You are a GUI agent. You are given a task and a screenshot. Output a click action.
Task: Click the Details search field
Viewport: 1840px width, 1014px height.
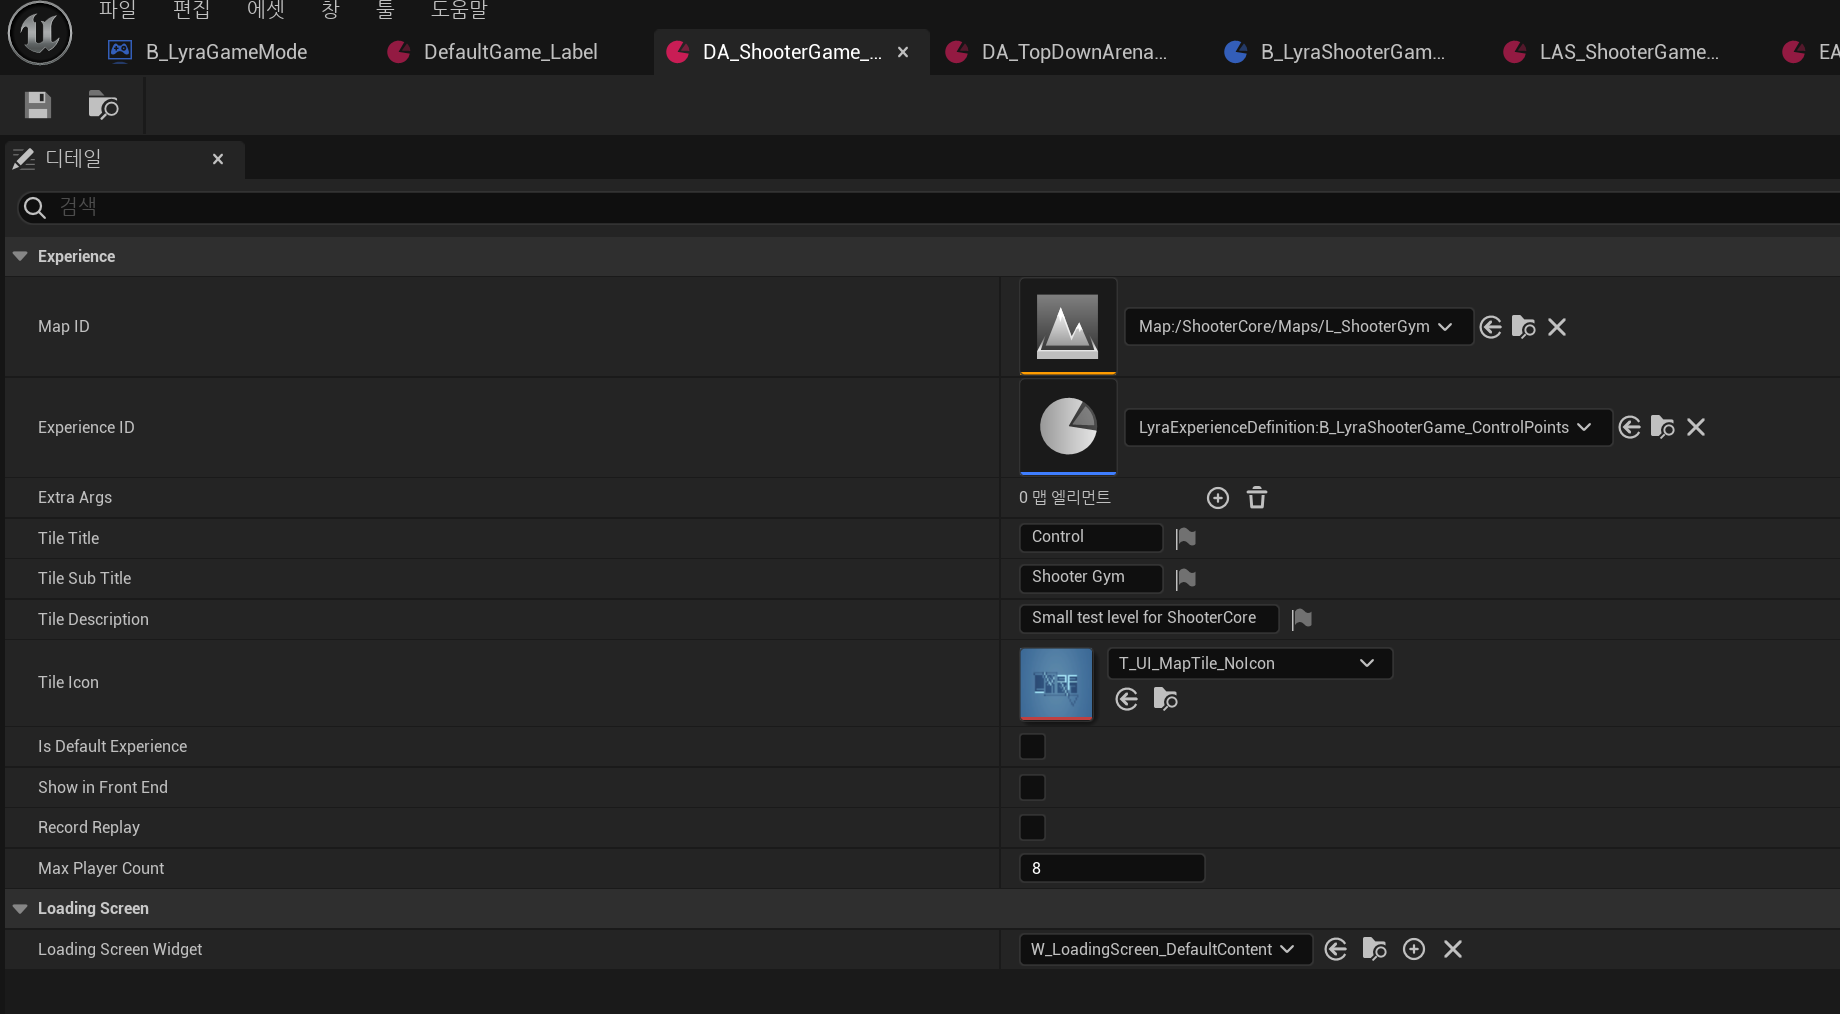930,207
